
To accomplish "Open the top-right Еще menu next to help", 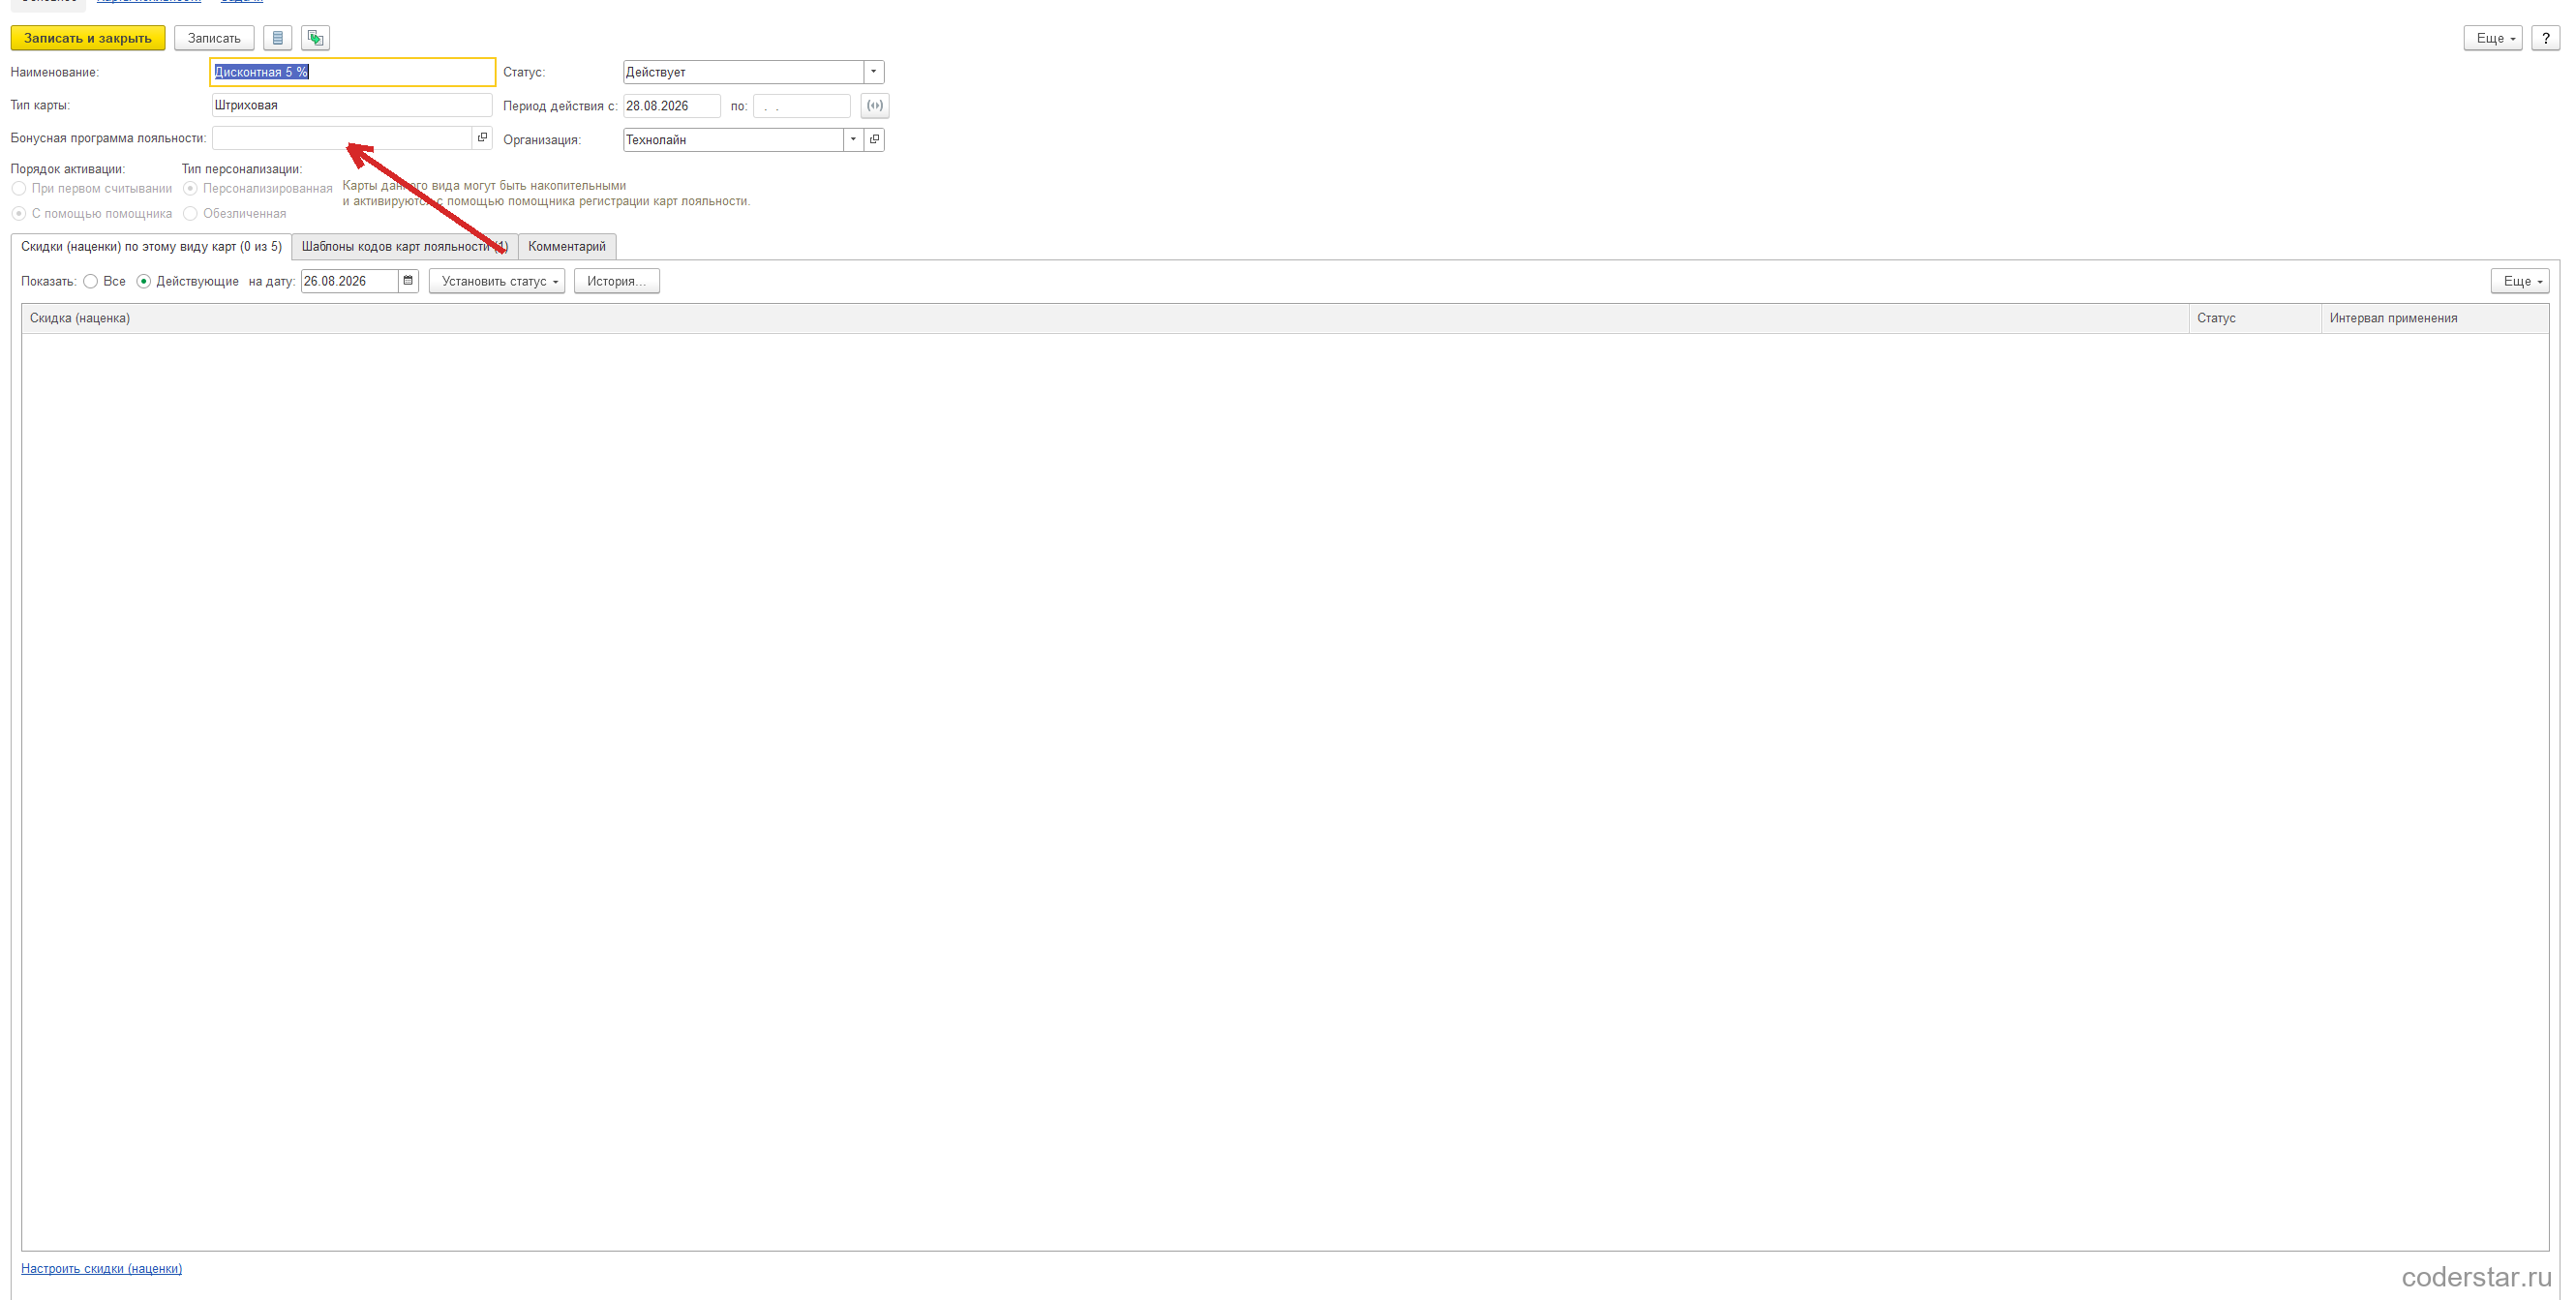I will point(2493,38).
